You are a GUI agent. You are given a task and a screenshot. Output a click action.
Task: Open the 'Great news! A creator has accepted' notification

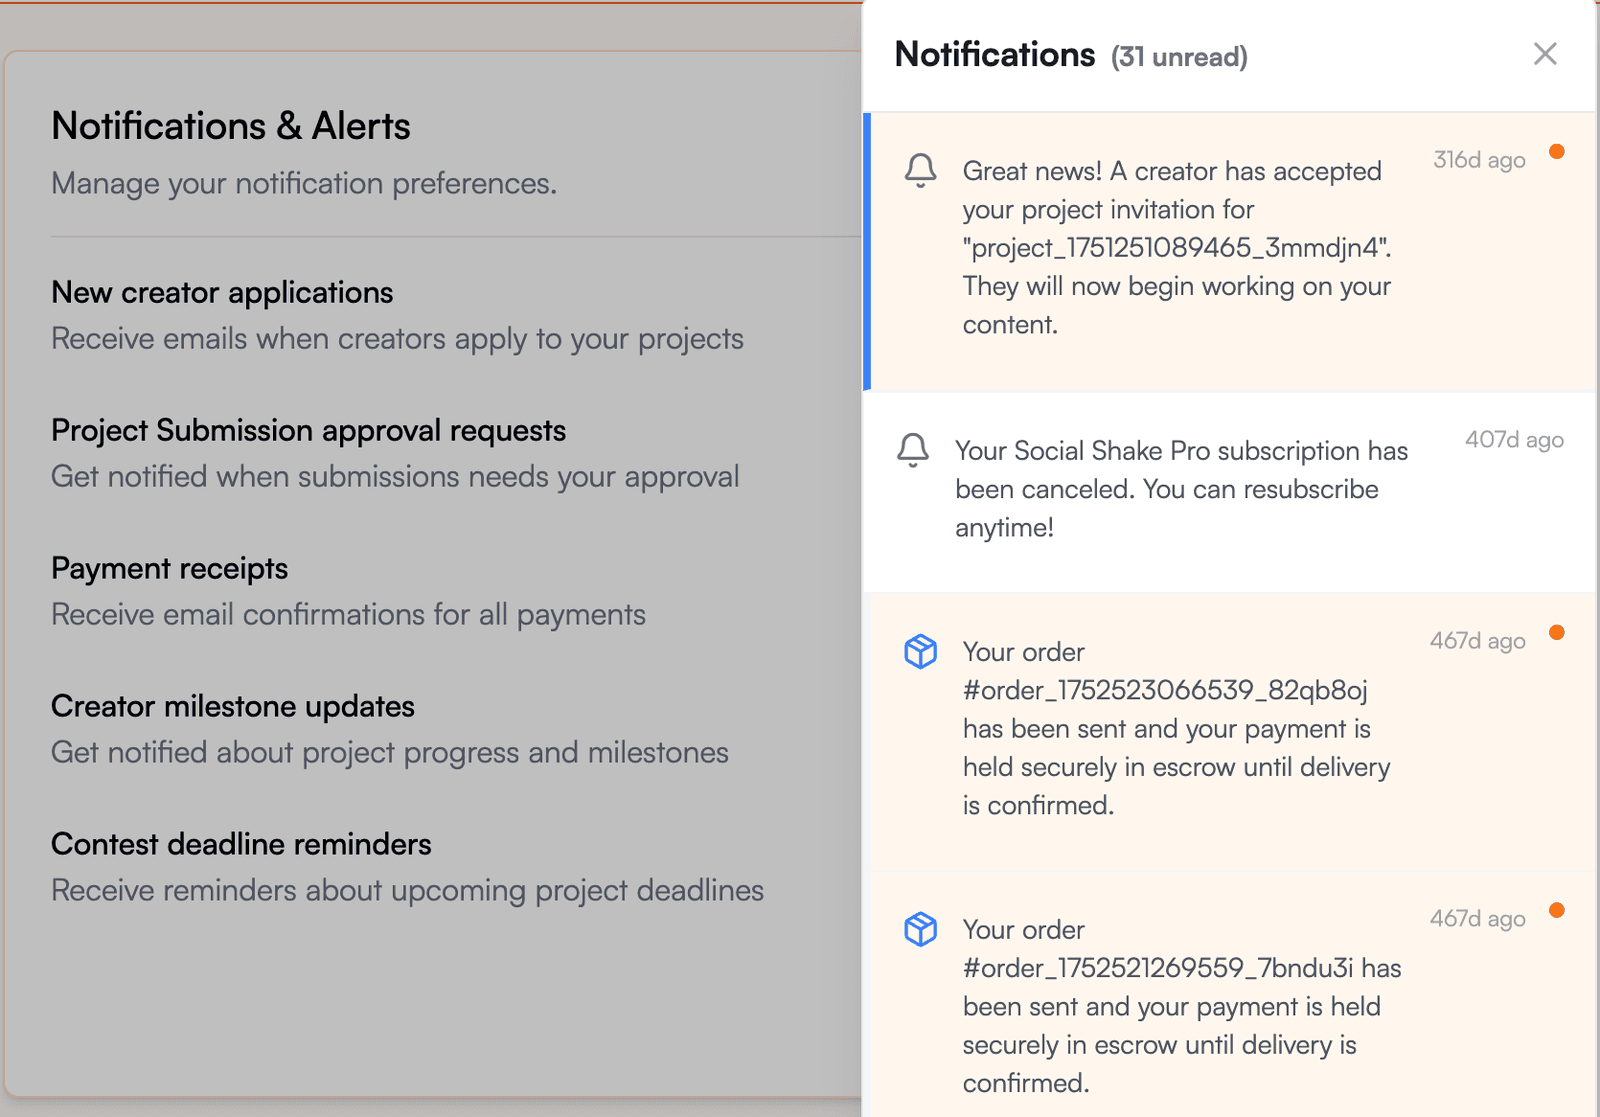coord(1230,251)
